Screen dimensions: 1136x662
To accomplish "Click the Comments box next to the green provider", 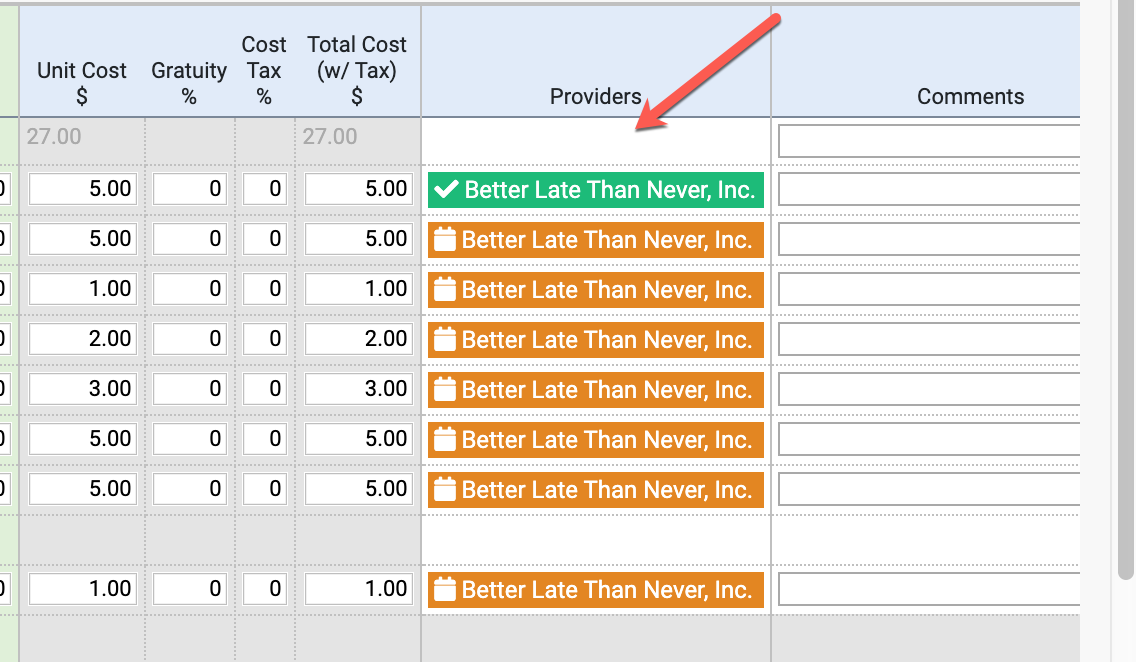I will 929,189.
